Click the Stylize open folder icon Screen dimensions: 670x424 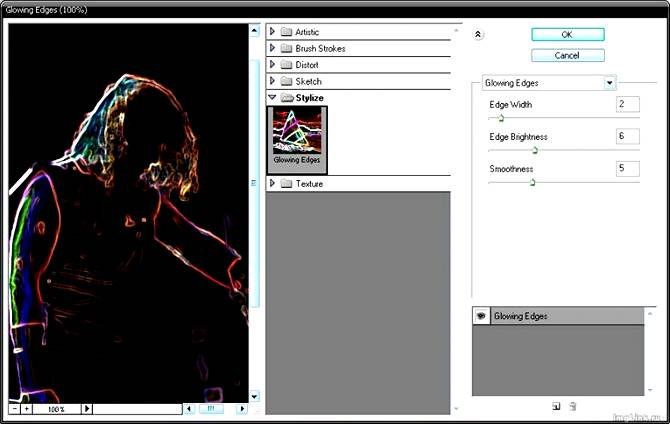287,97
